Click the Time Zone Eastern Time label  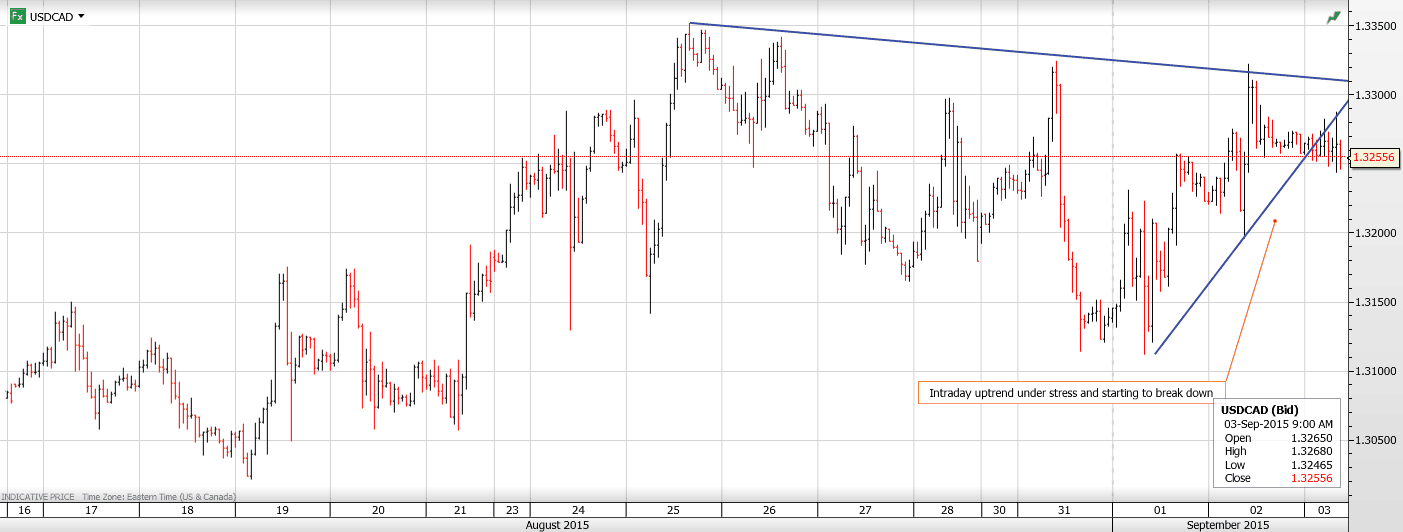158,497
